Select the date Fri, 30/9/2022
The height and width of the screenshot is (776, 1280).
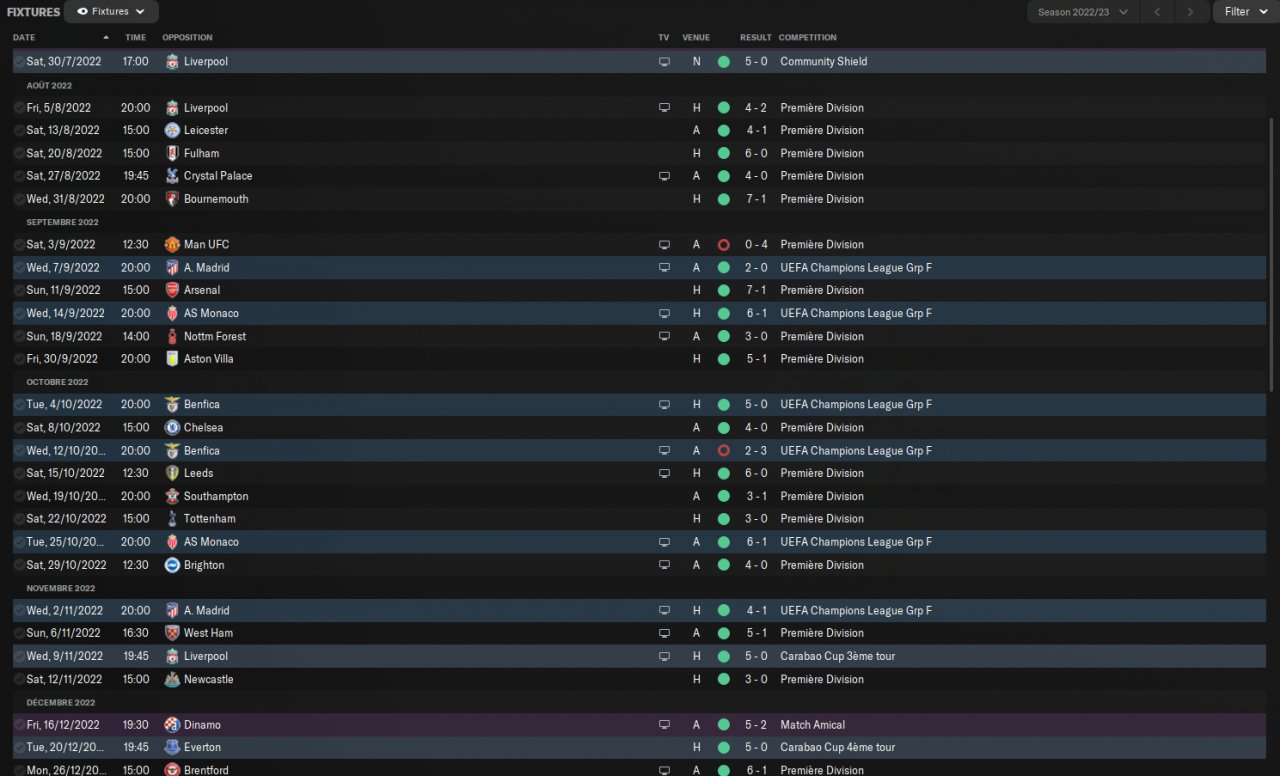coord(62,359)
